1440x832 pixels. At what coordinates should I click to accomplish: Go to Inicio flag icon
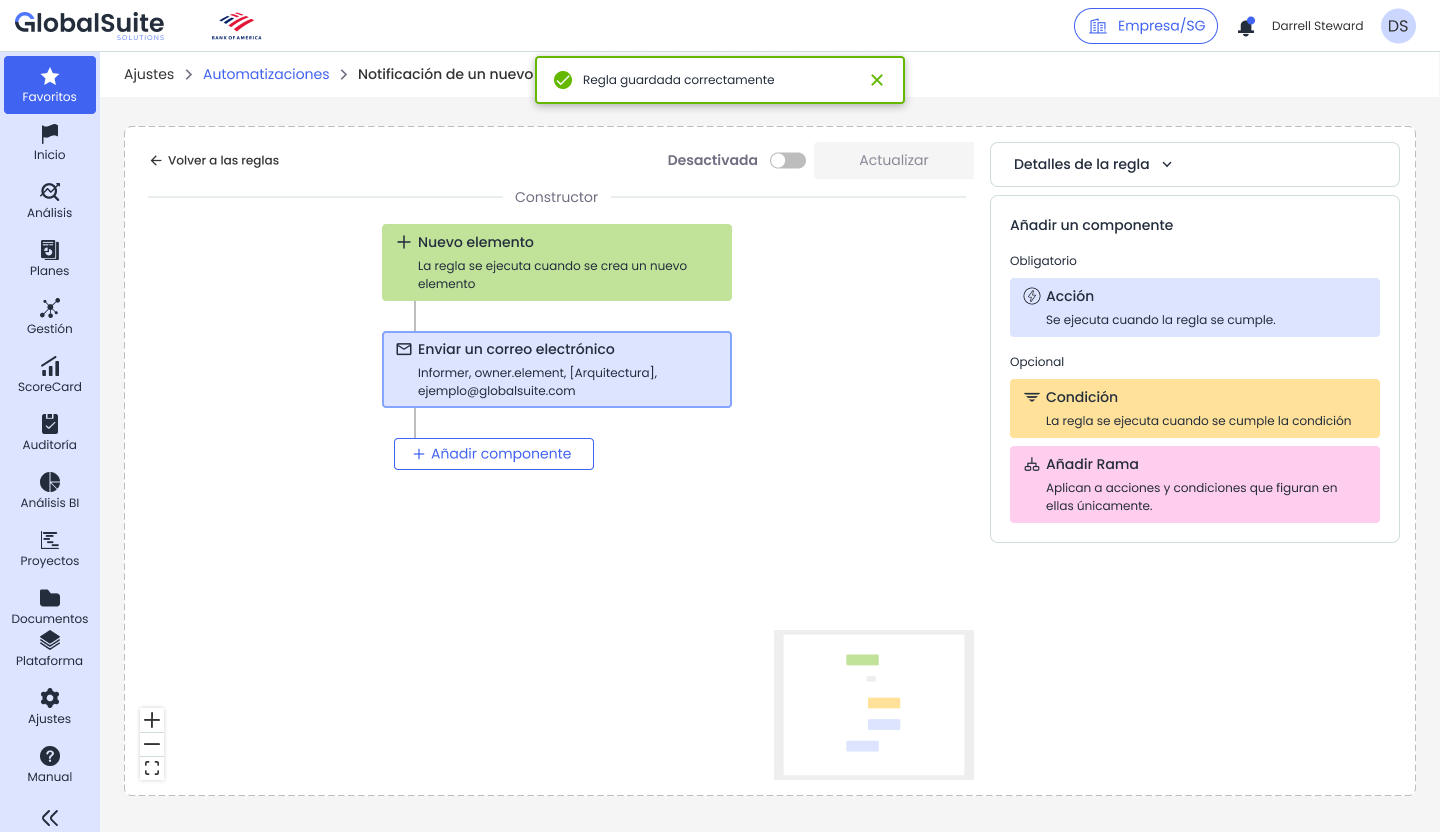(50, 133)
